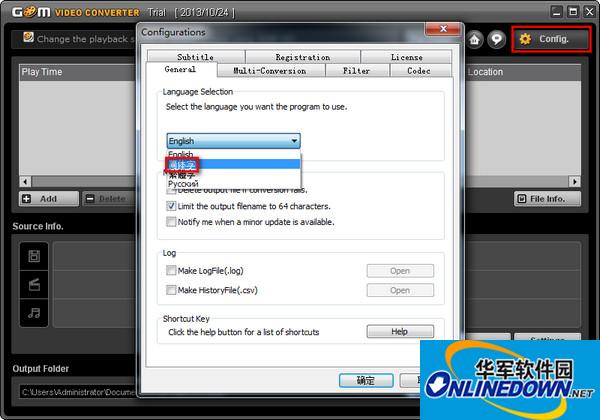The image size is (600, 420).
Task: Click Open button beside Make LogFile
Action: 400,271
